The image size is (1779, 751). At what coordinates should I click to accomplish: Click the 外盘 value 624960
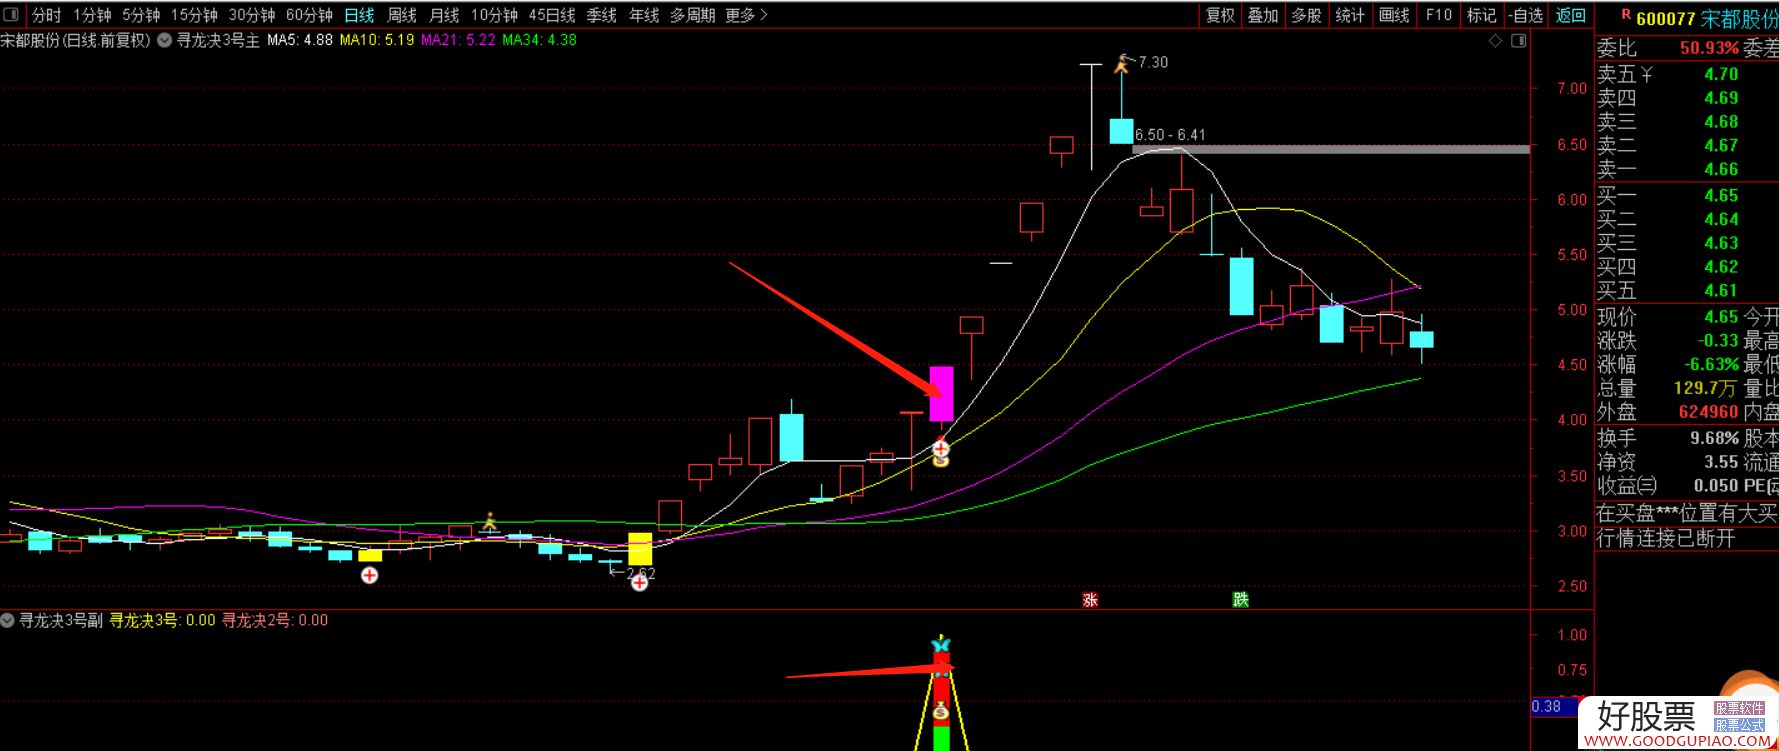click(1708, 412)
